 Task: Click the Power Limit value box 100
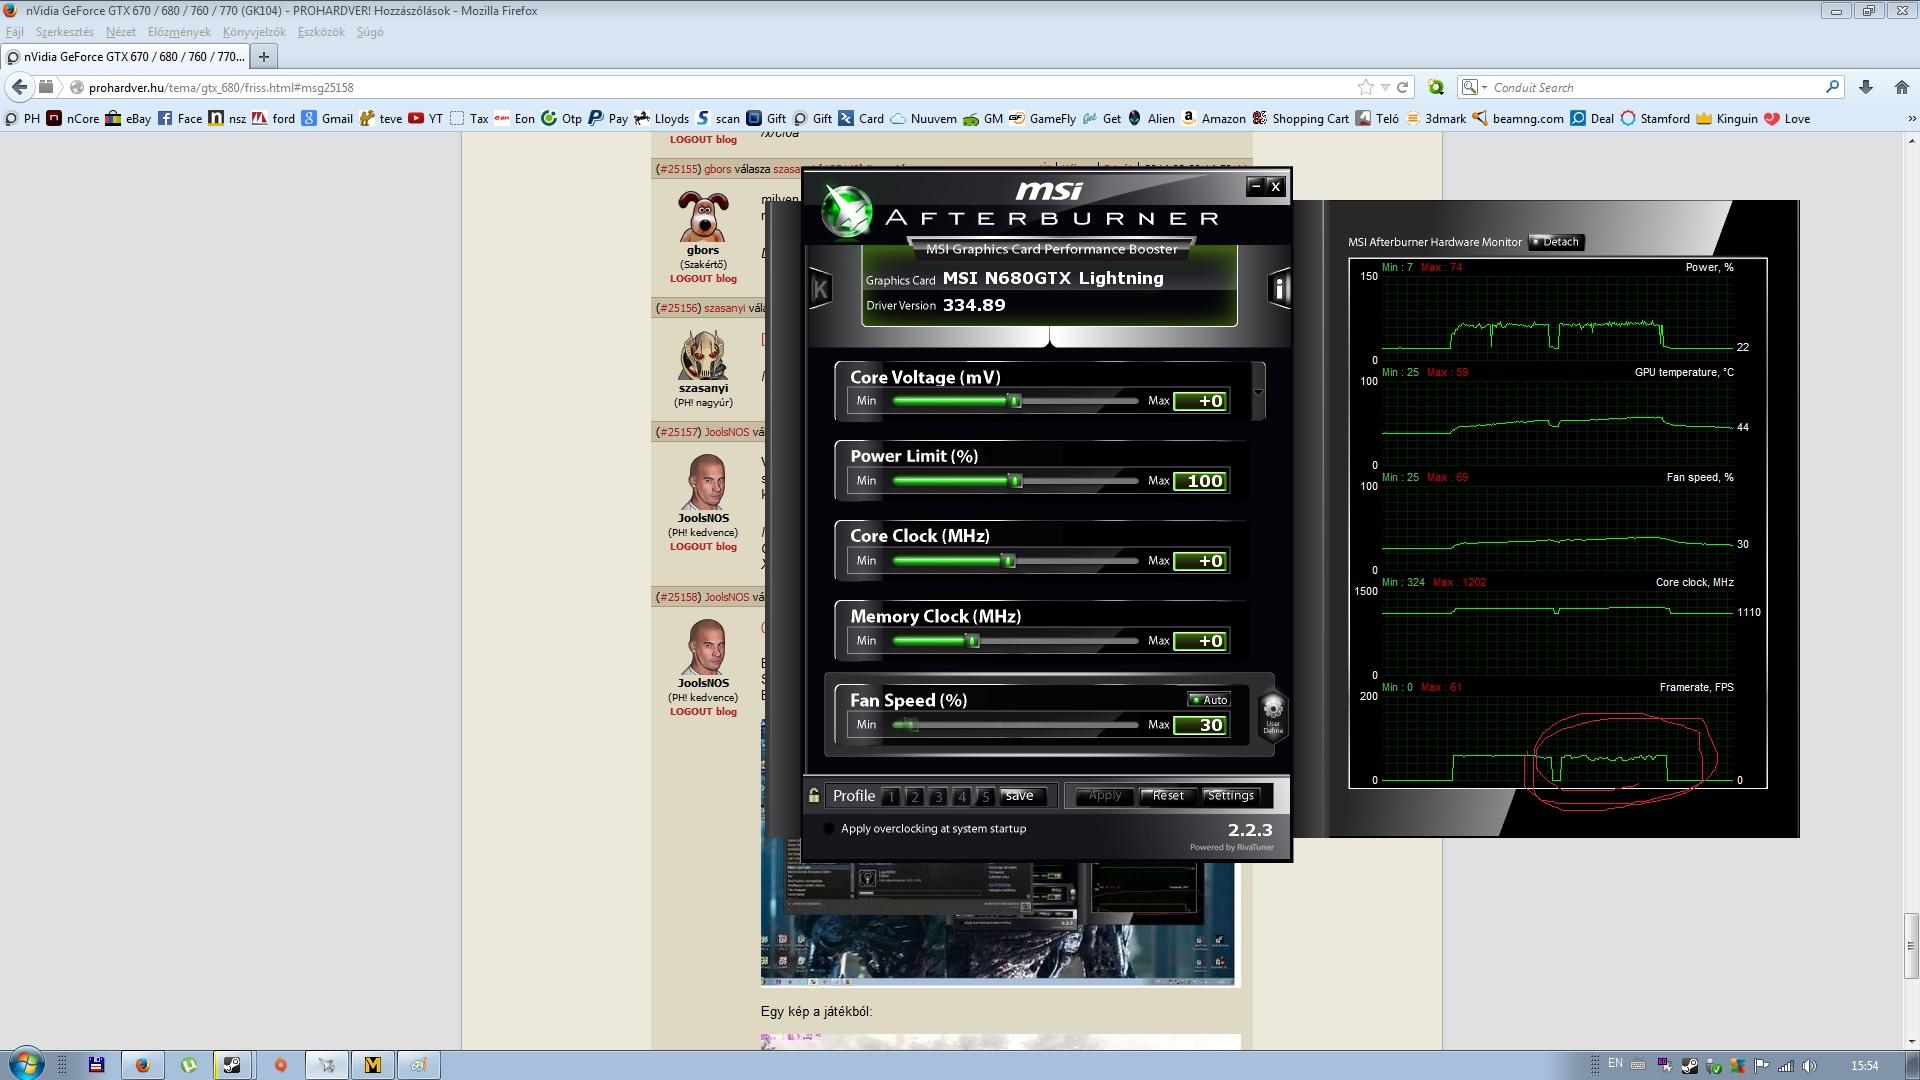click(1201, 481)
